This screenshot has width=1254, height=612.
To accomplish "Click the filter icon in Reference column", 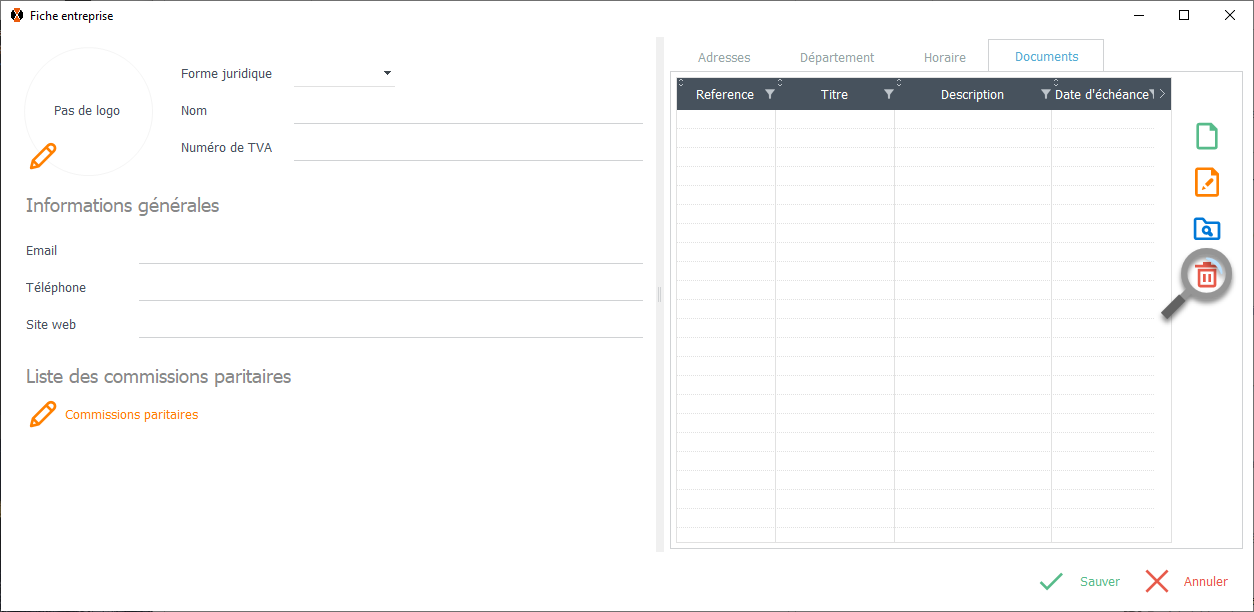I will (769, 95).
